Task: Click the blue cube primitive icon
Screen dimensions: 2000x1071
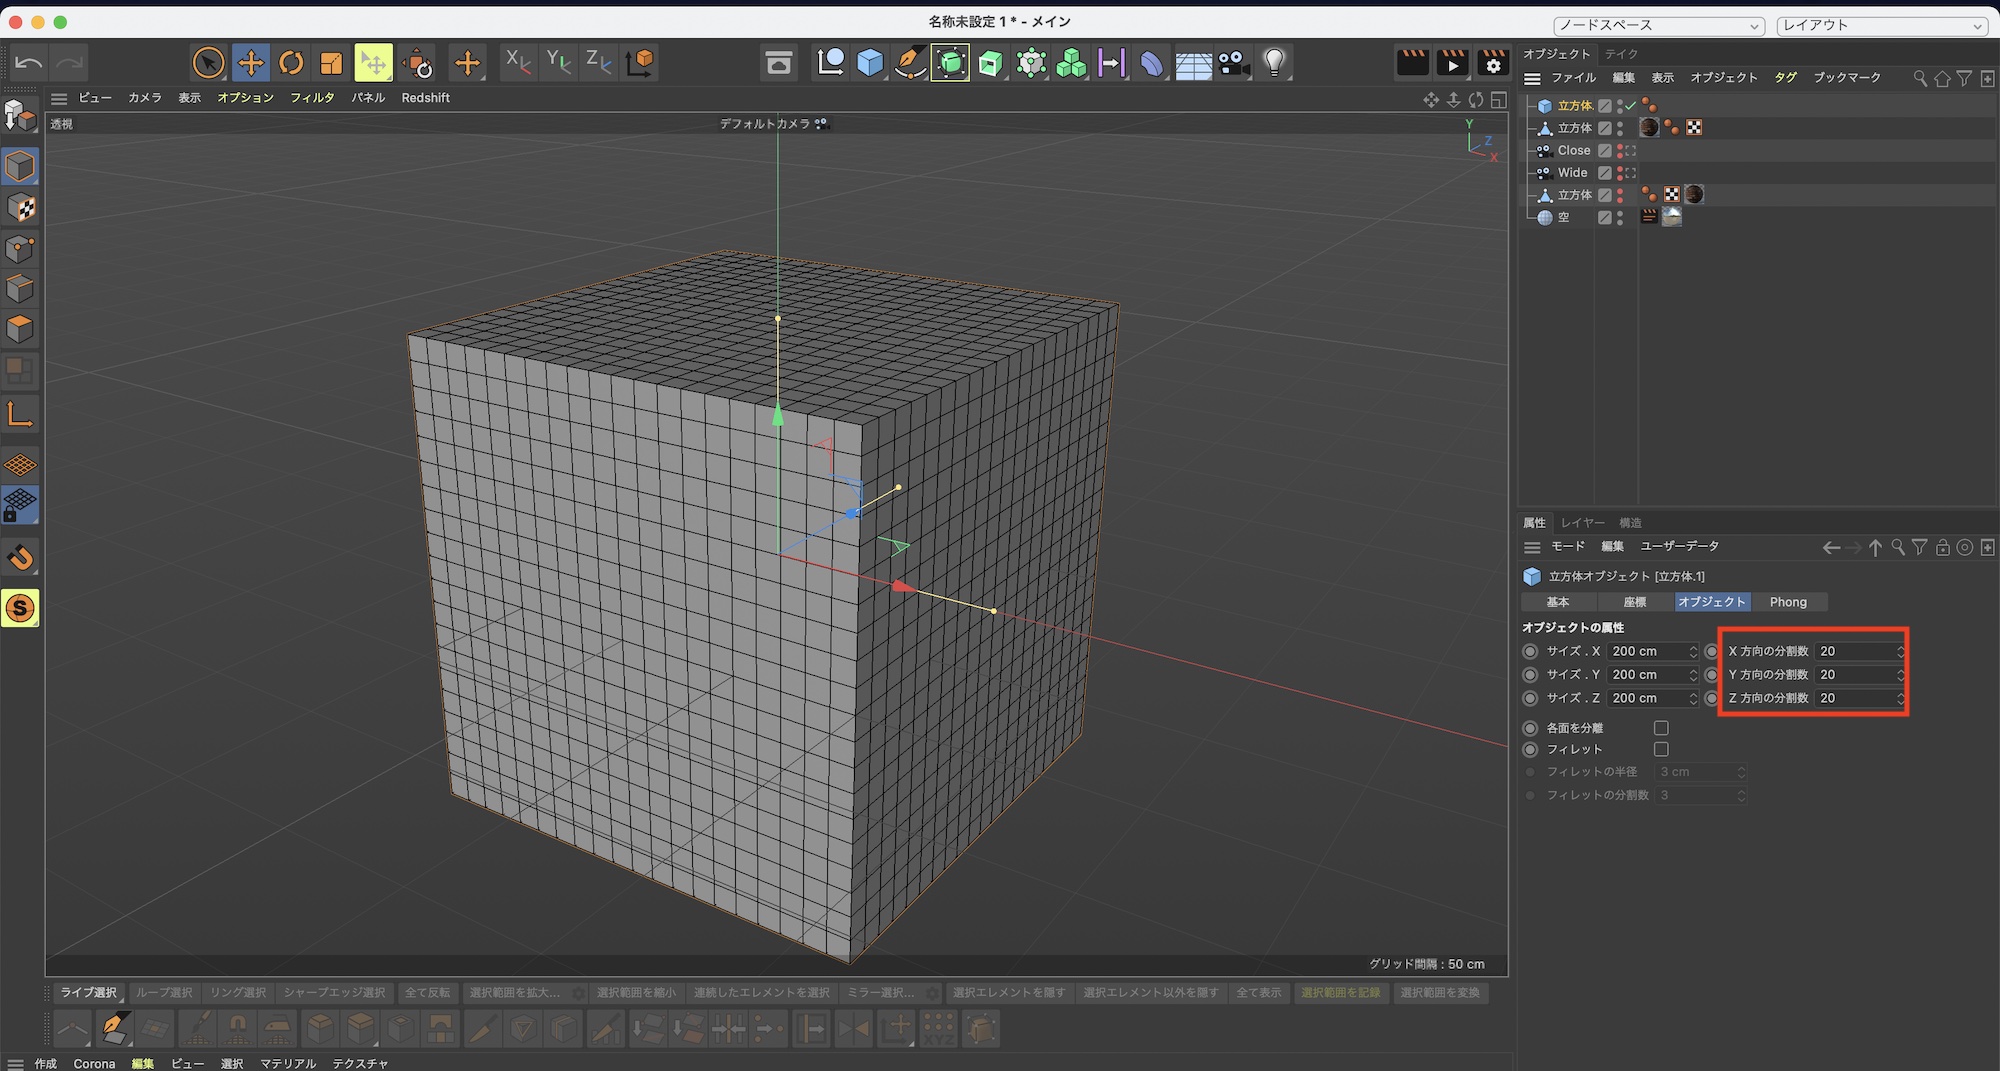Action: (x=870, y=63)
